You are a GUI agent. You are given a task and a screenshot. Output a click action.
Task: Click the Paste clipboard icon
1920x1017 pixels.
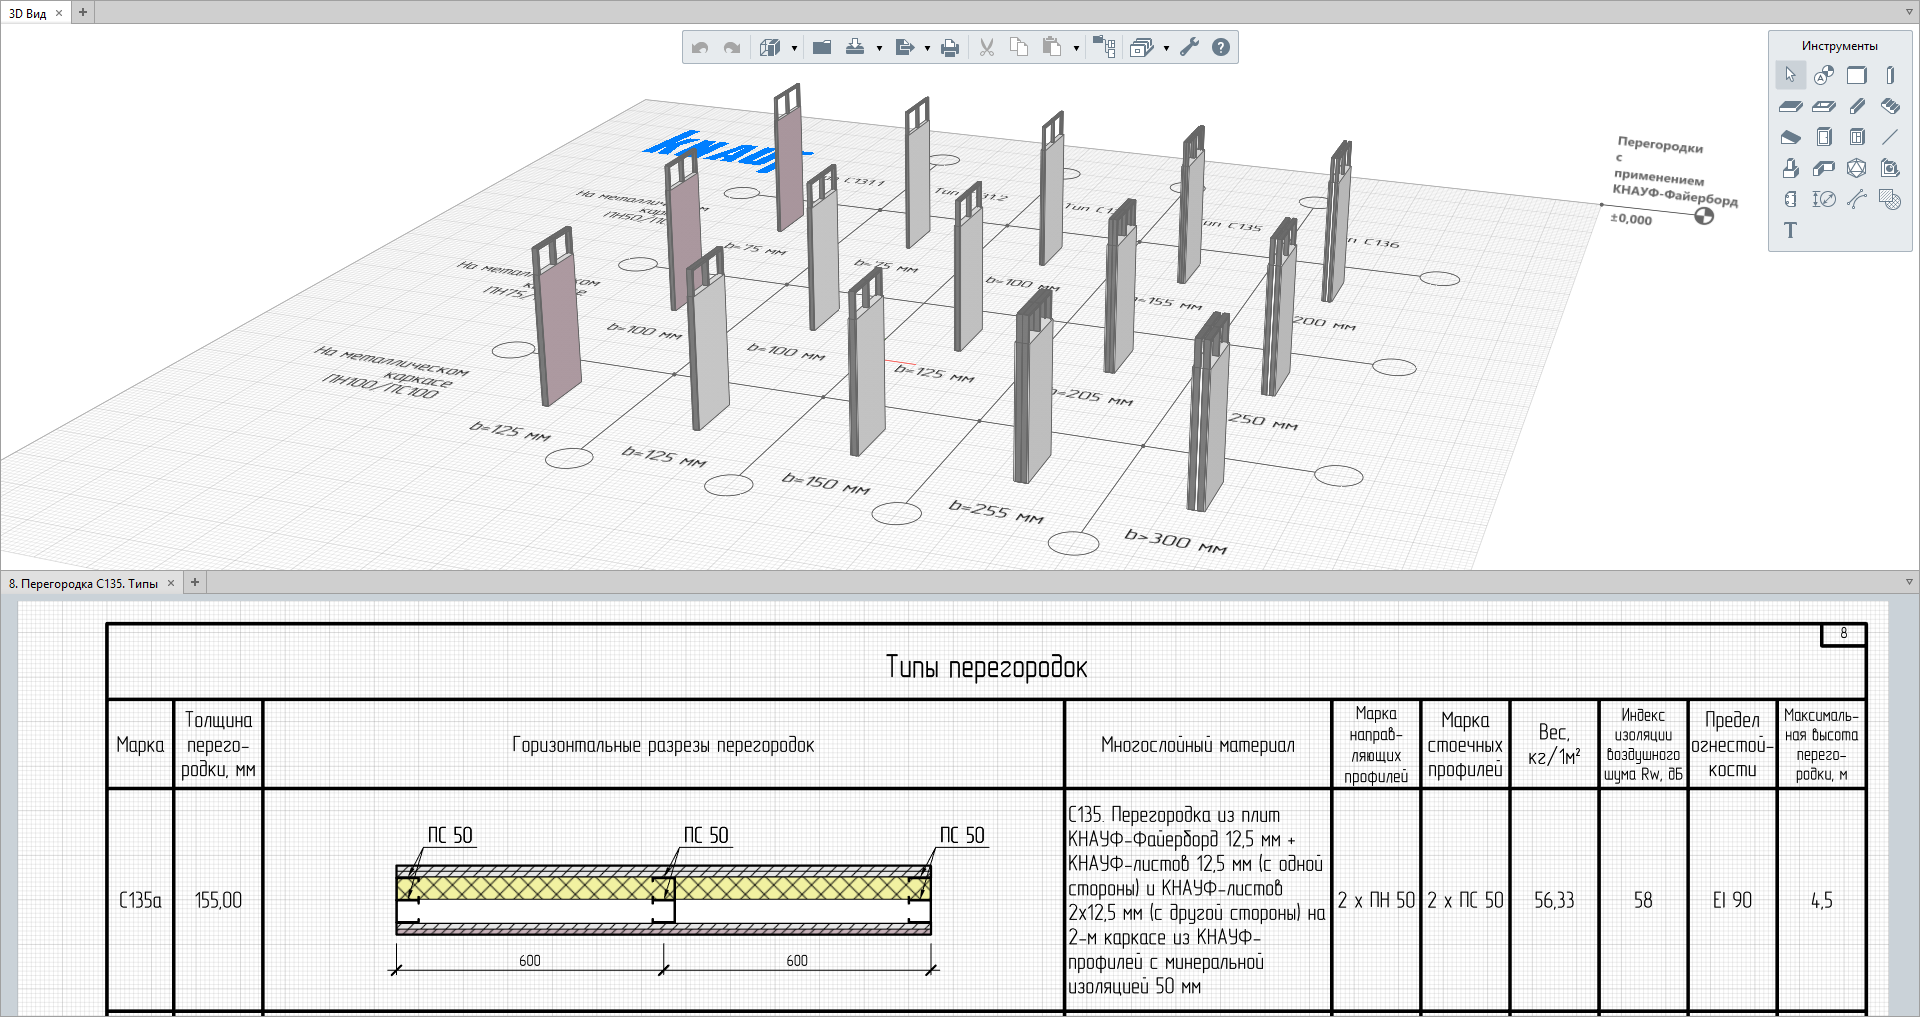[x=1052, y=47]
